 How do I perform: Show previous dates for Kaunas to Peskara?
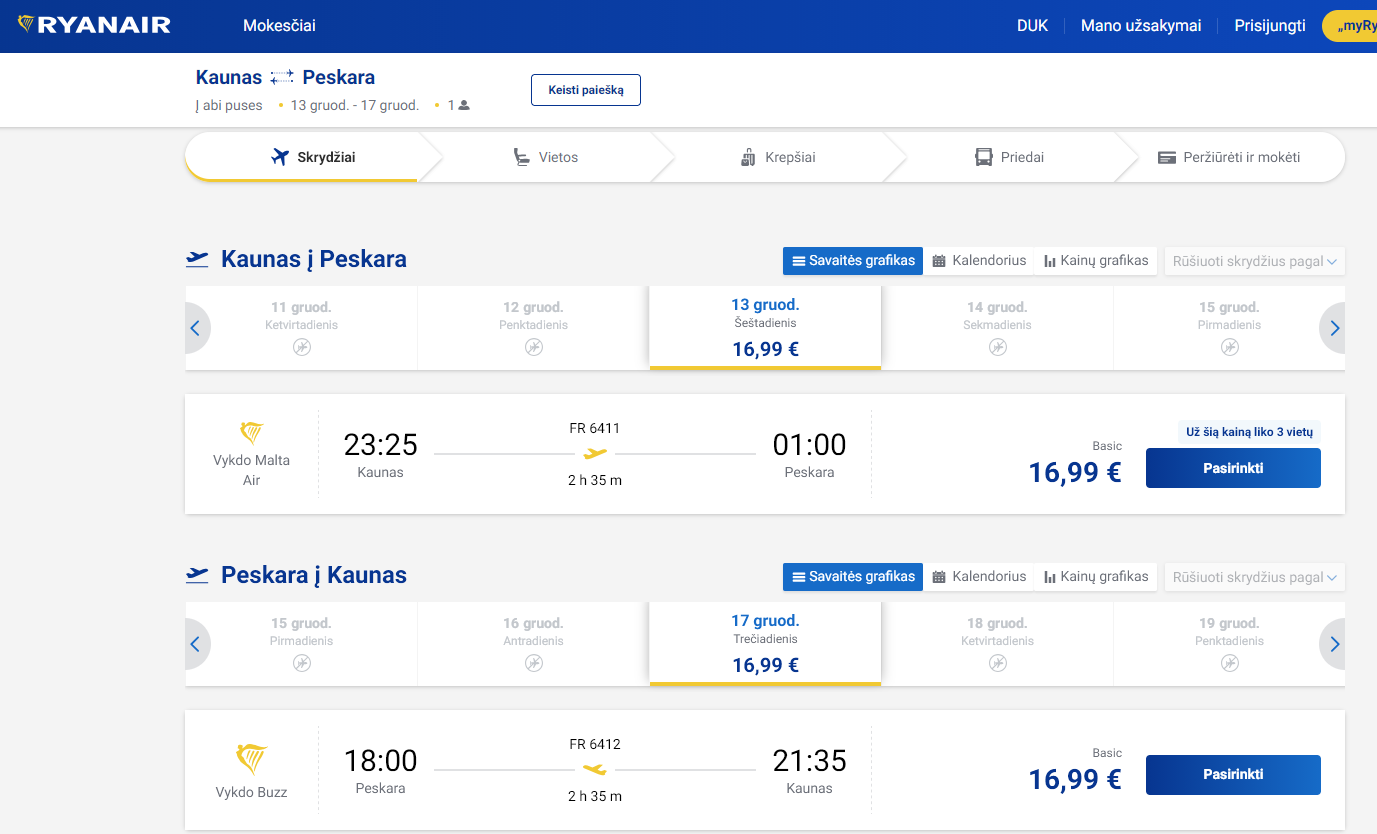[195, 328]
